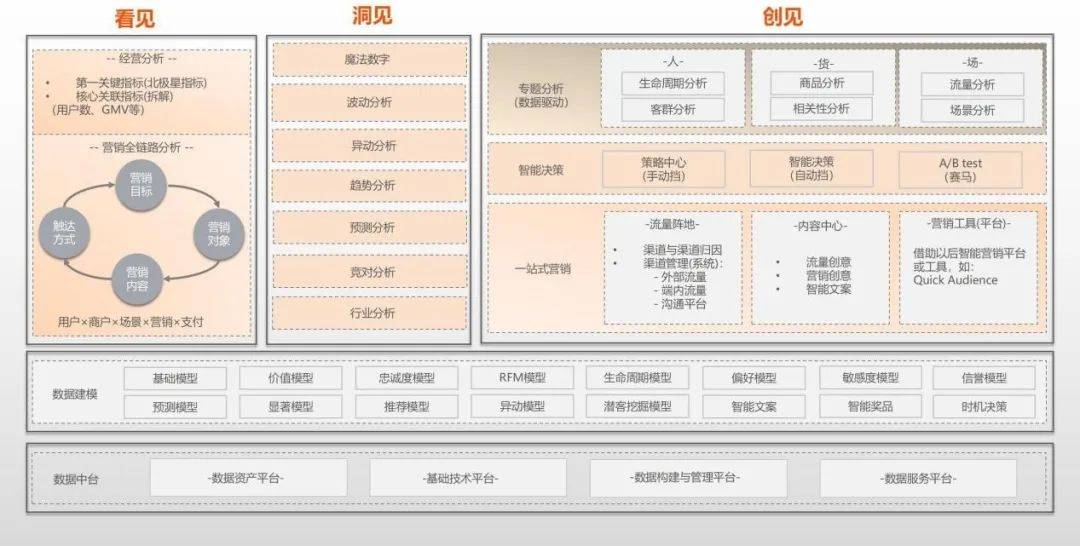This screenshot has height=546, width=1080.
Task: Select the 创见 section heading
Action: pyautogui.click(x=782, y=16)
